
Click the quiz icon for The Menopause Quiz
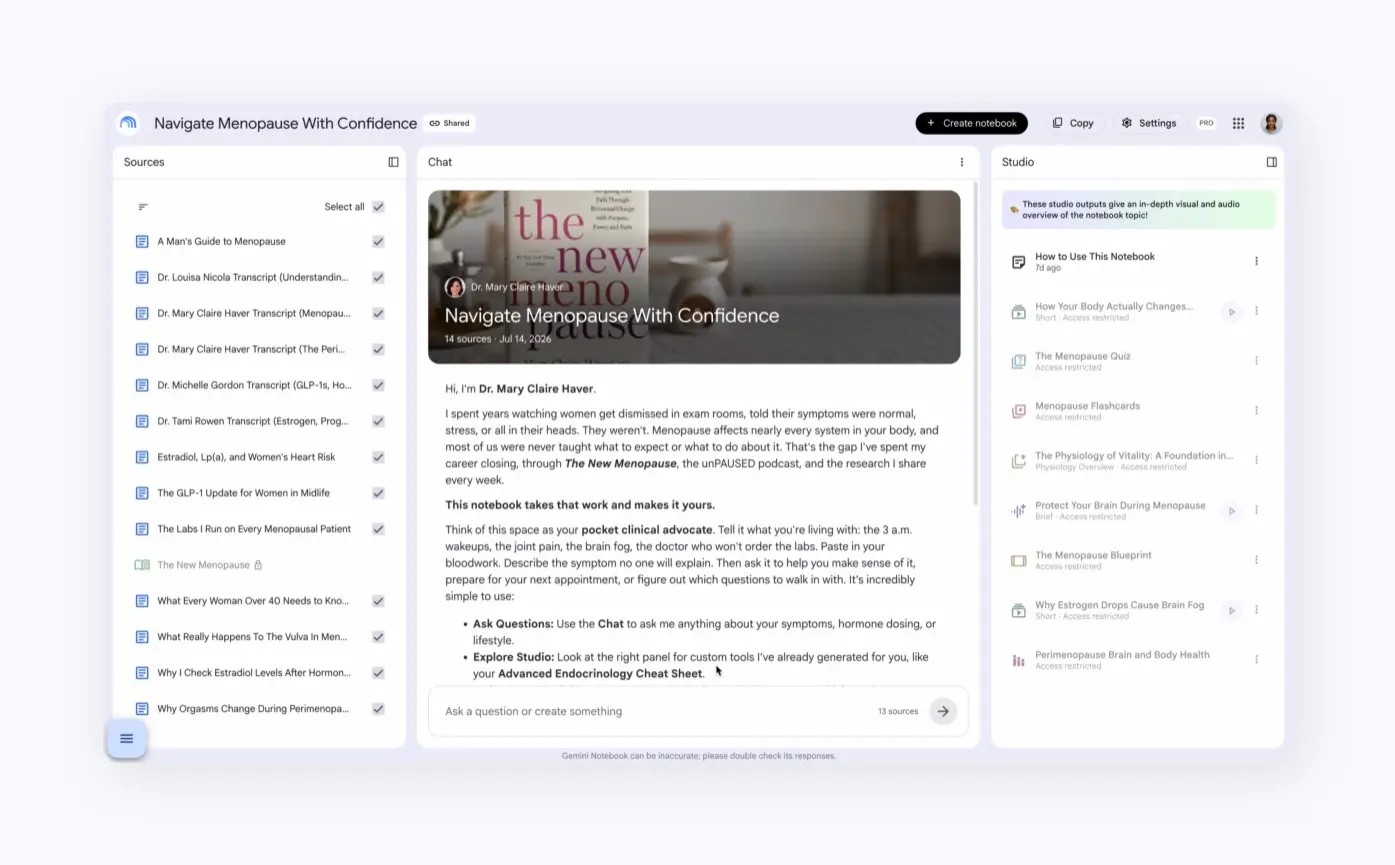click(x=1018, y=361)
